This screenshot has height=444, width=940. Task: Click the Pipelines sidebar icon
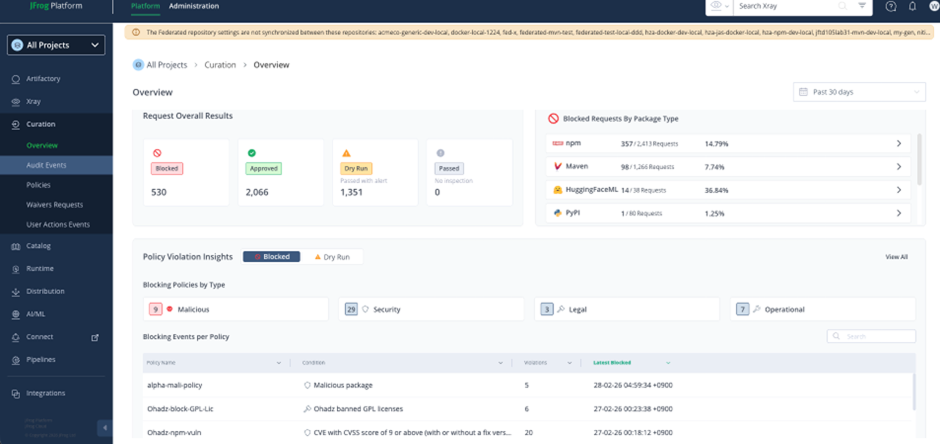coord(16,360)
